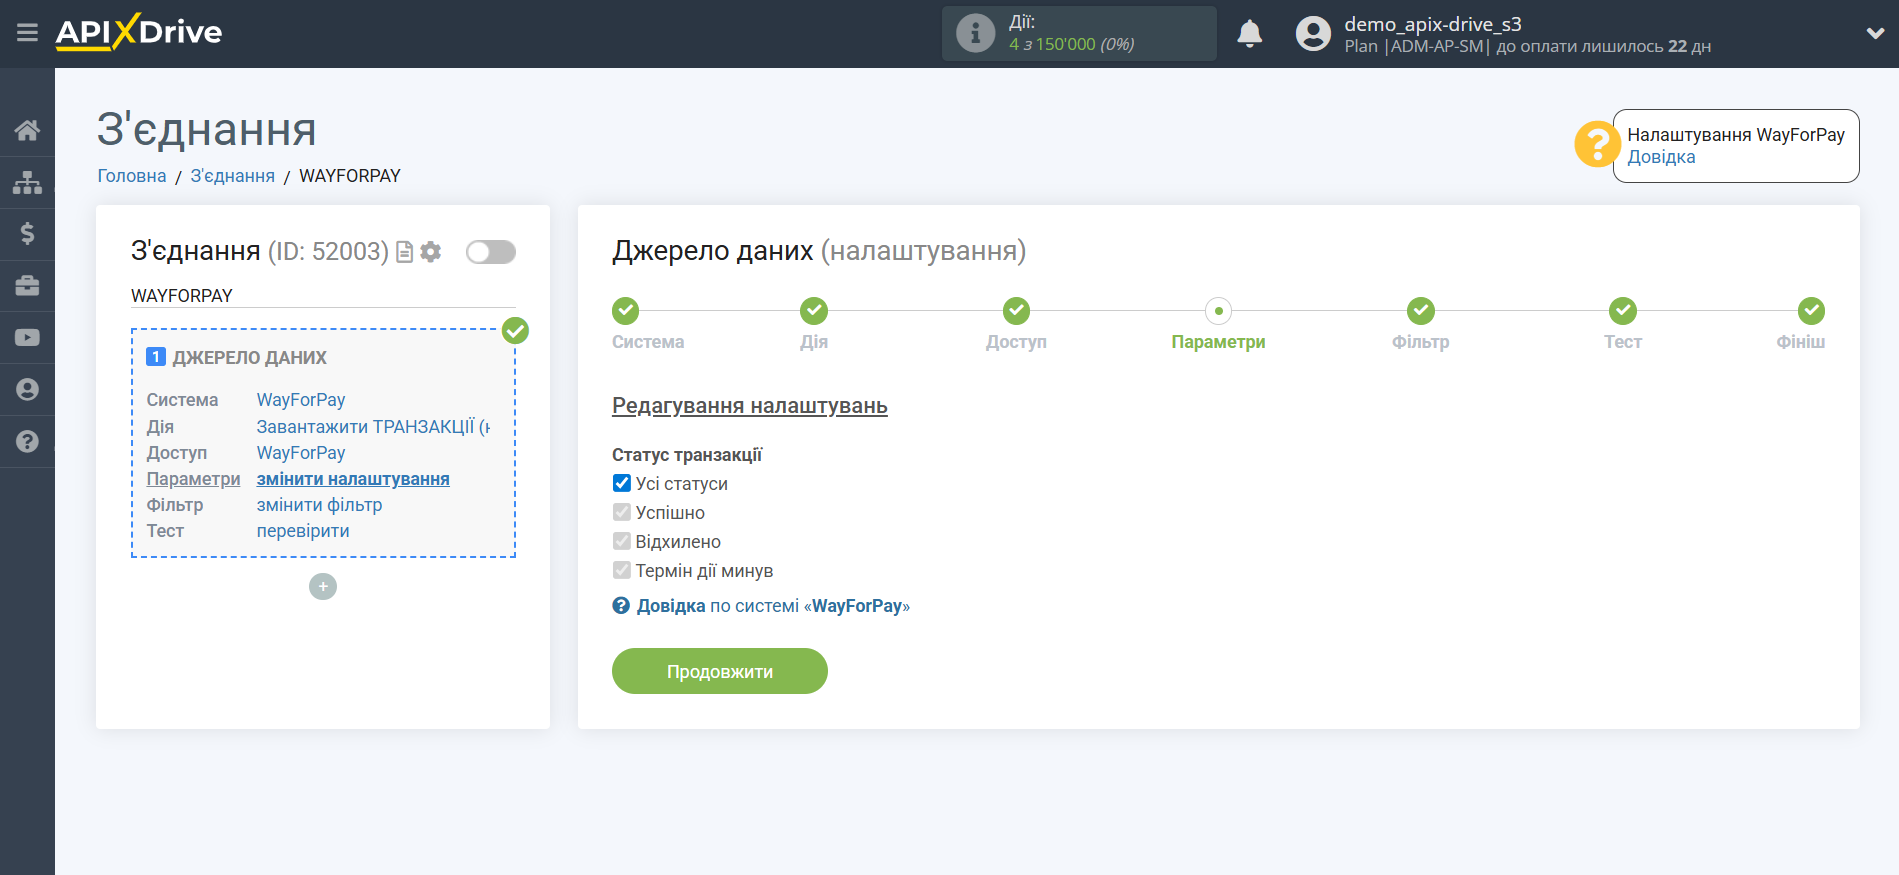
Task: Open the hamburger menu
Action: tap(27, 33)
